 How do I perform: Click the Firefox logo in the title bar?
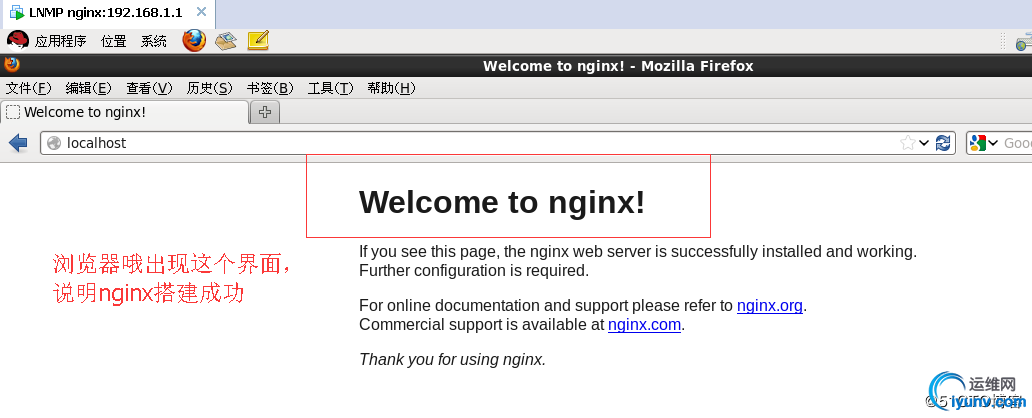click(12, 65)
